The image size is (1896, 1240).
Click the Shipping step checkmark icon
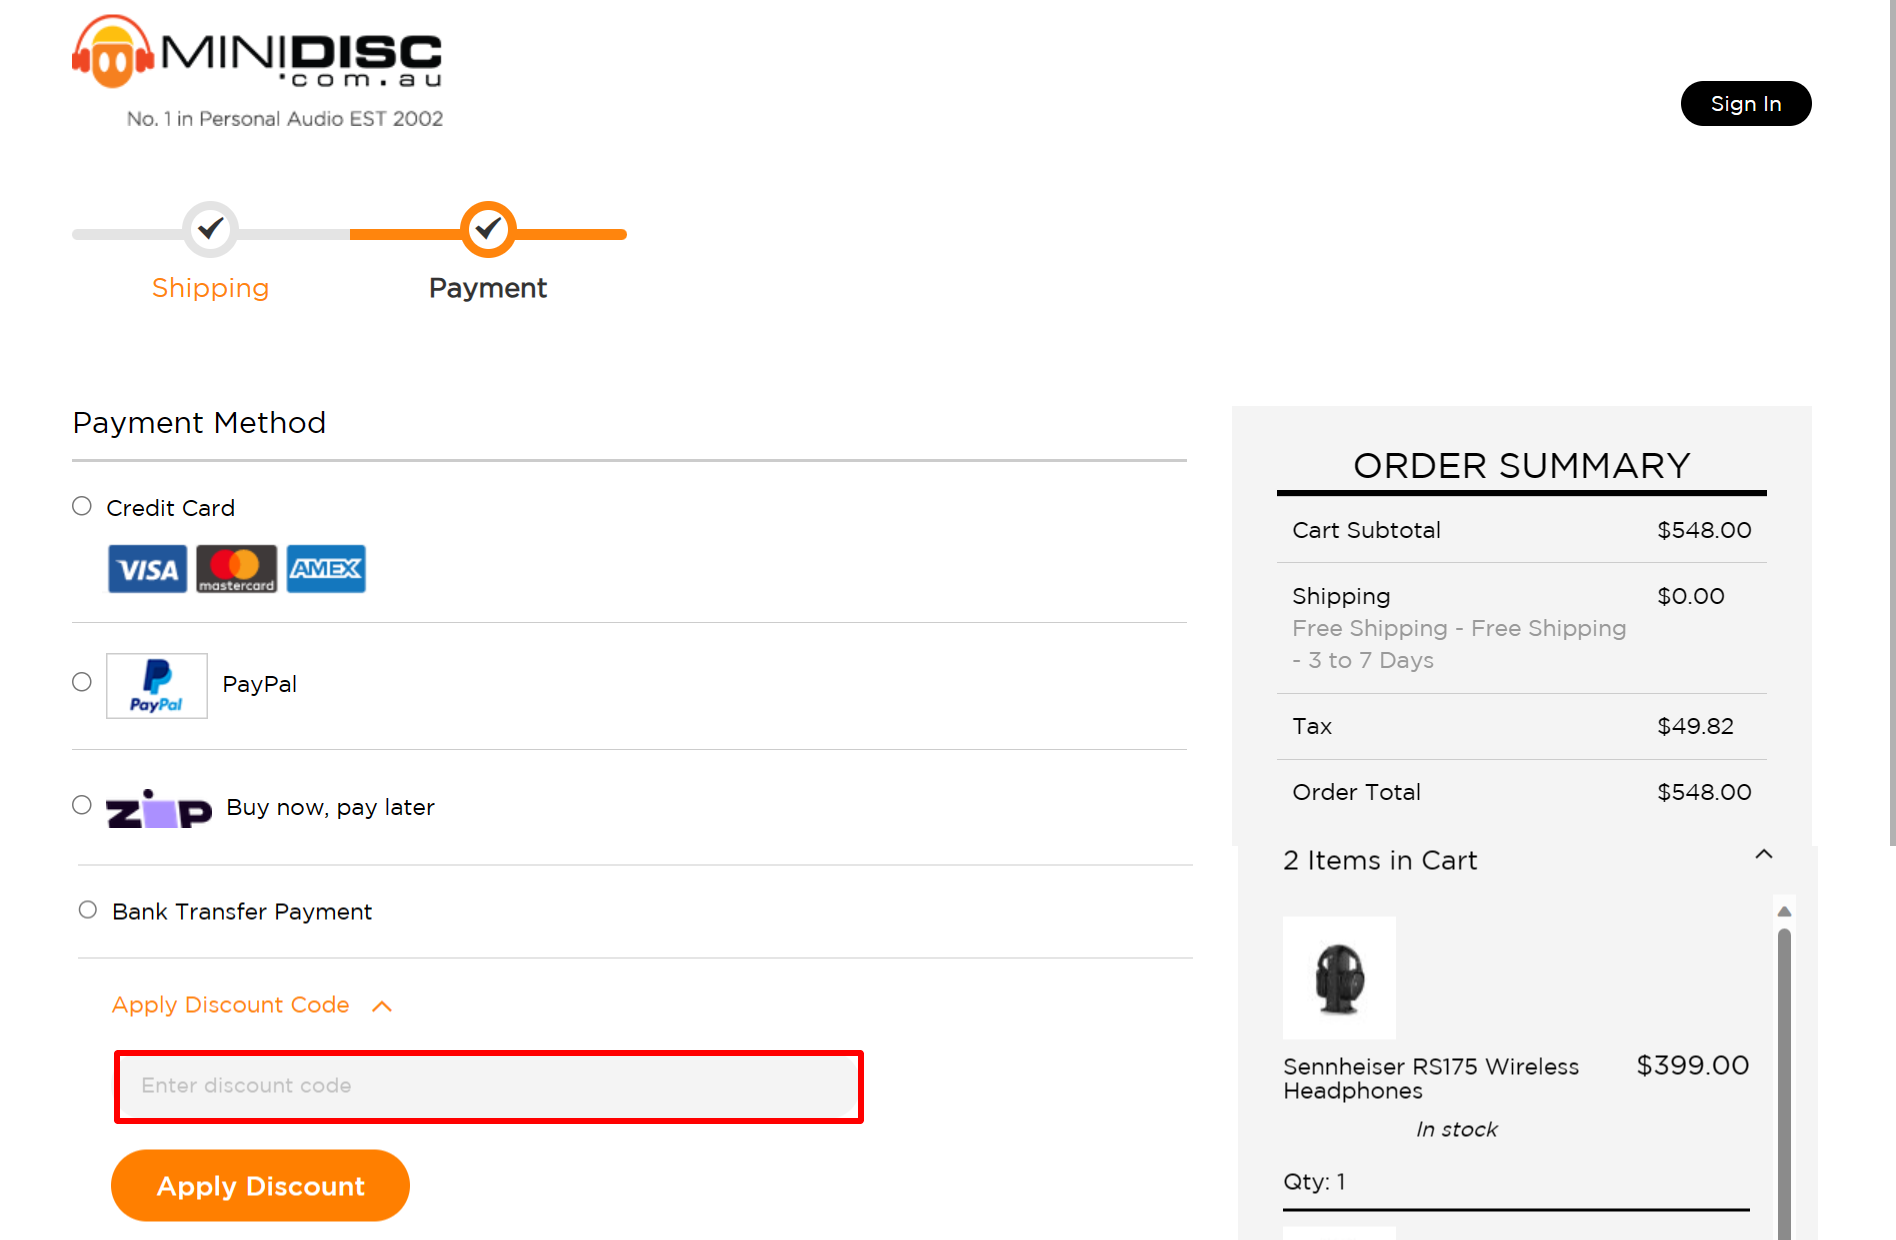click(210, 229)
